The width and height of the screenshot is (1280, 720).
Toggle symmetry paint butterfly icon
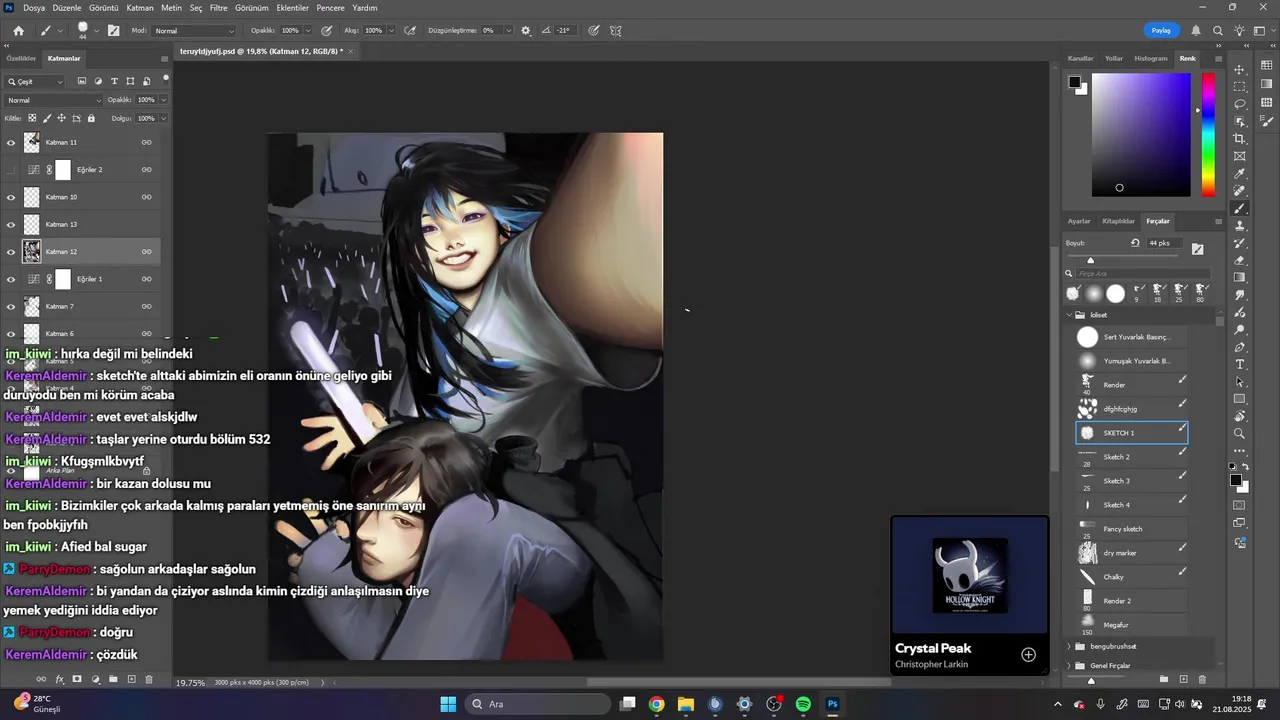coord(616,30)
